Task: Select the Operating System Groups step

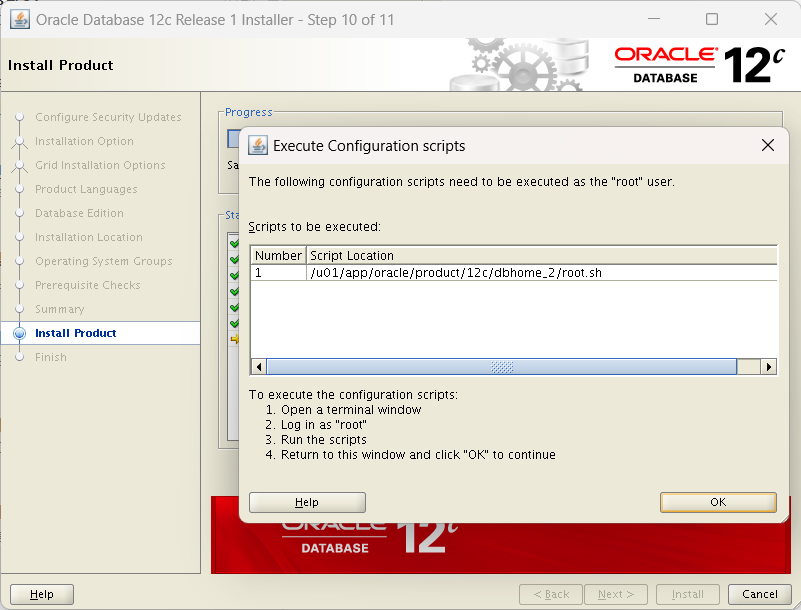Action: pyautogui.click(x=104, y=261)
